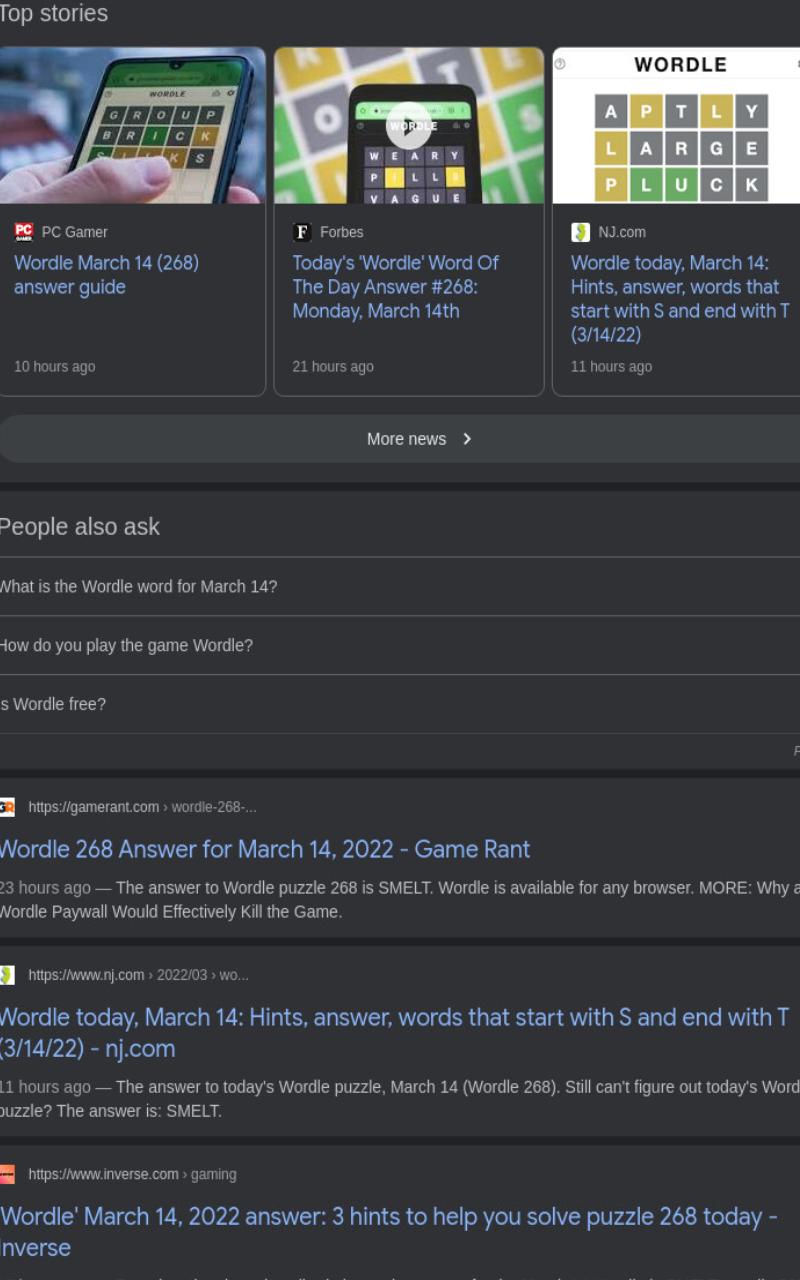Click the 'PC Gamer' source name text
Viewport: 800px width, 1280px height.
pyautogui.click(x=75, y=232)
